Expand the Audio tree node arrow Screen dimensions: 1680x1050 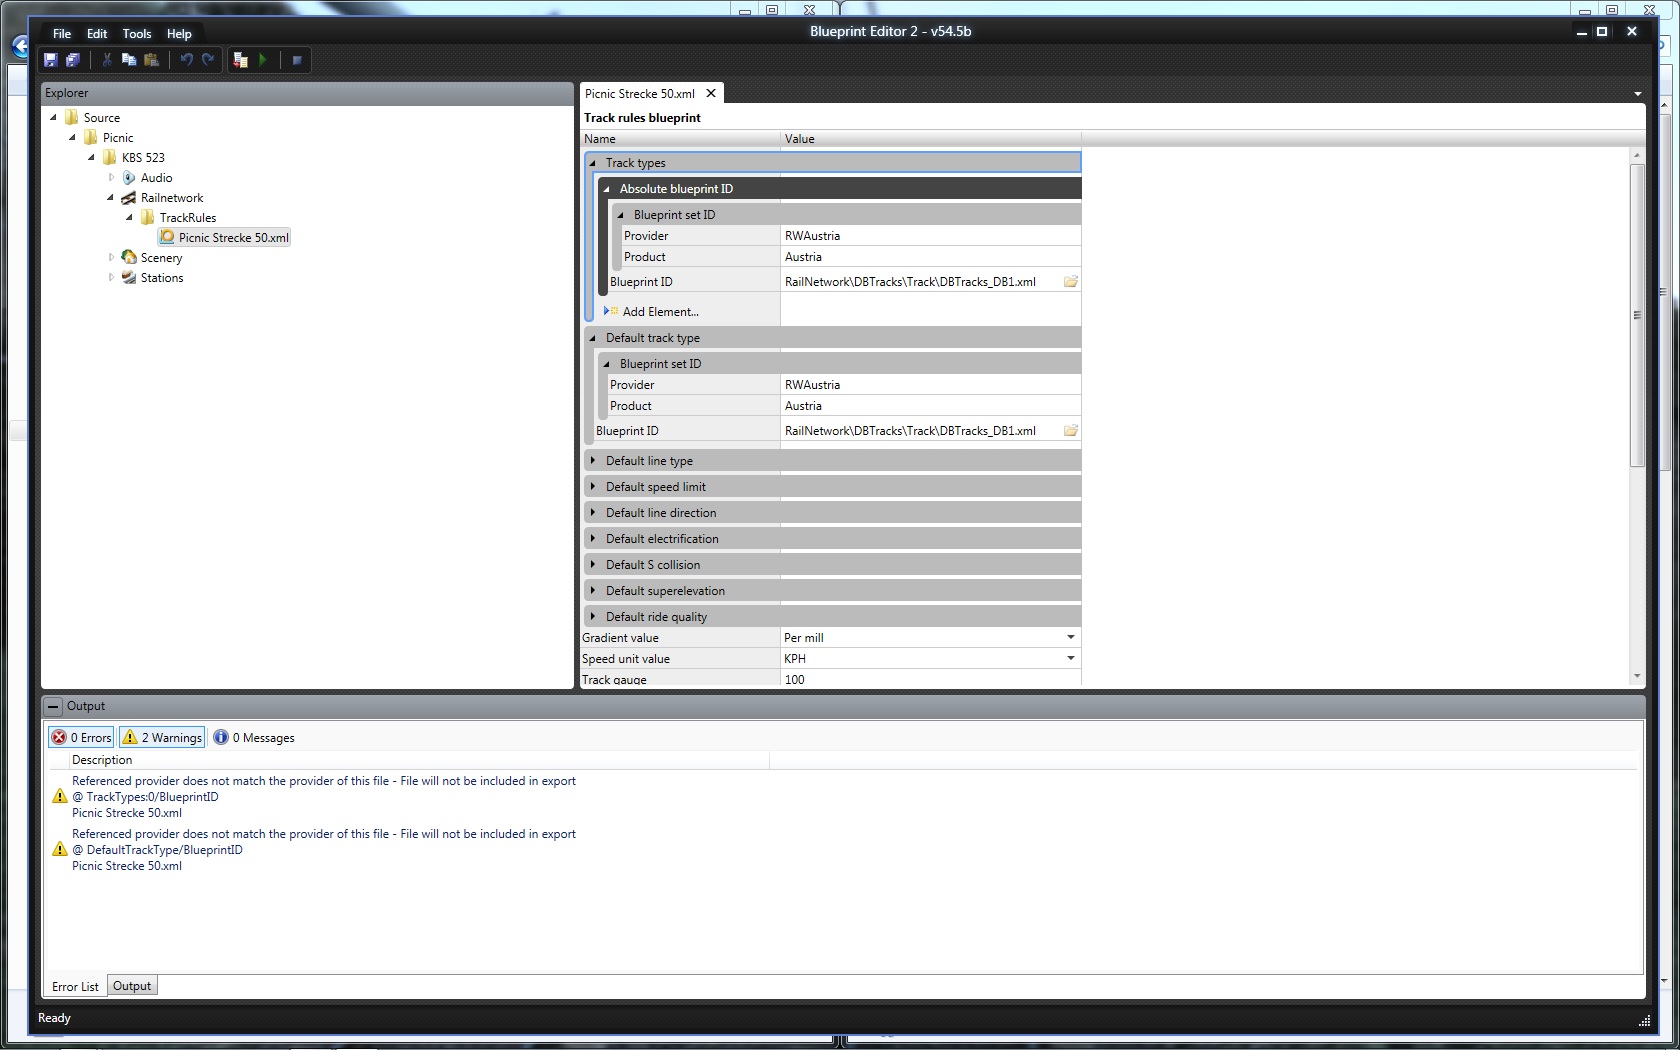point(111,177)
